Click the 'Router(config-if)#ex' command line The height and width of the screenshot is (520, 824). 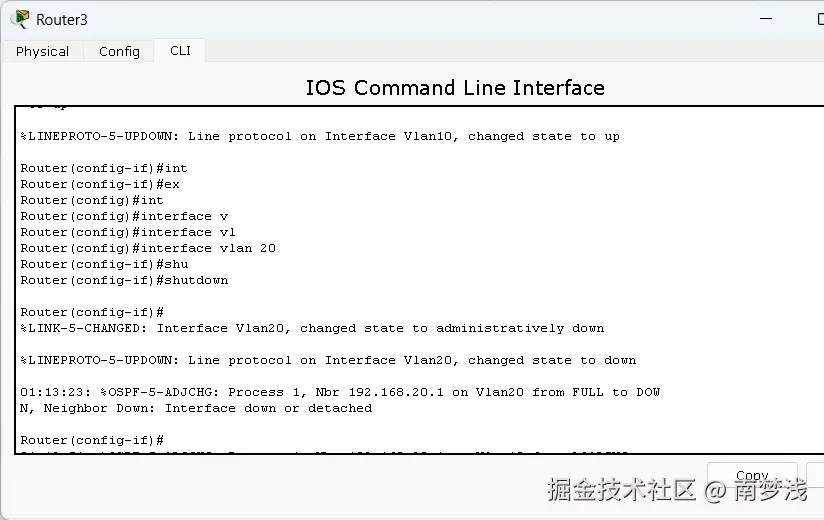coord(100,184)
